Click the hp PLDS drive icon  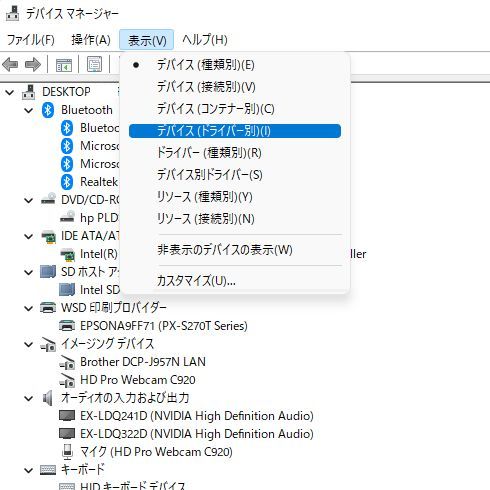[x=67, y=218]
